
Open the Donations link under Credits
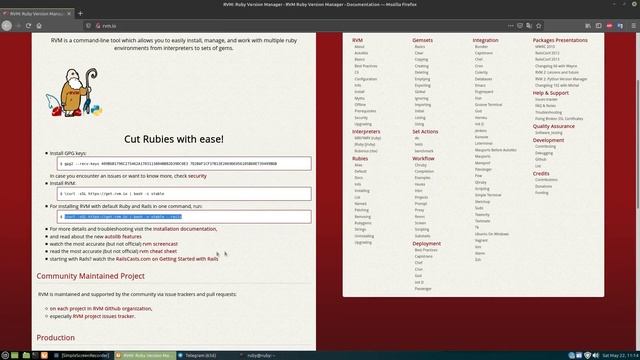click(543, 186)
